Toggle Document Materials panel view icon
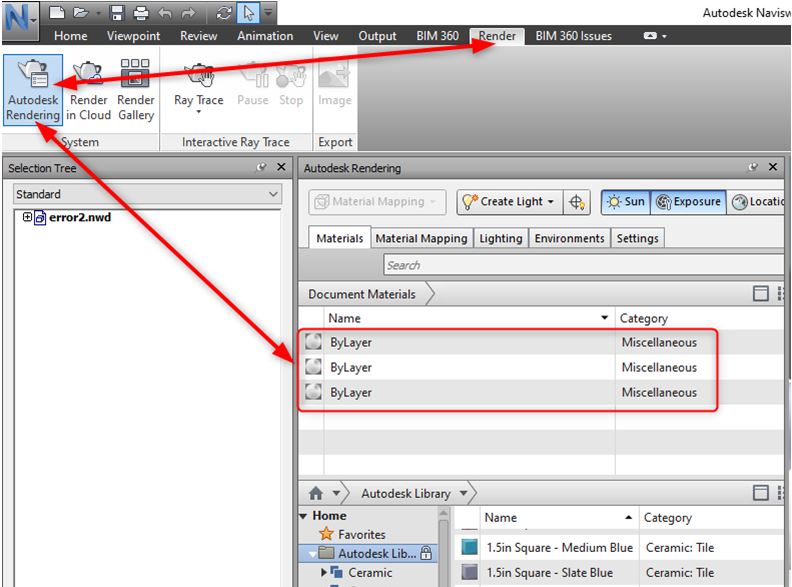This screenshot has height=587, width=792. pyautogui.click(x=760, y=294)
